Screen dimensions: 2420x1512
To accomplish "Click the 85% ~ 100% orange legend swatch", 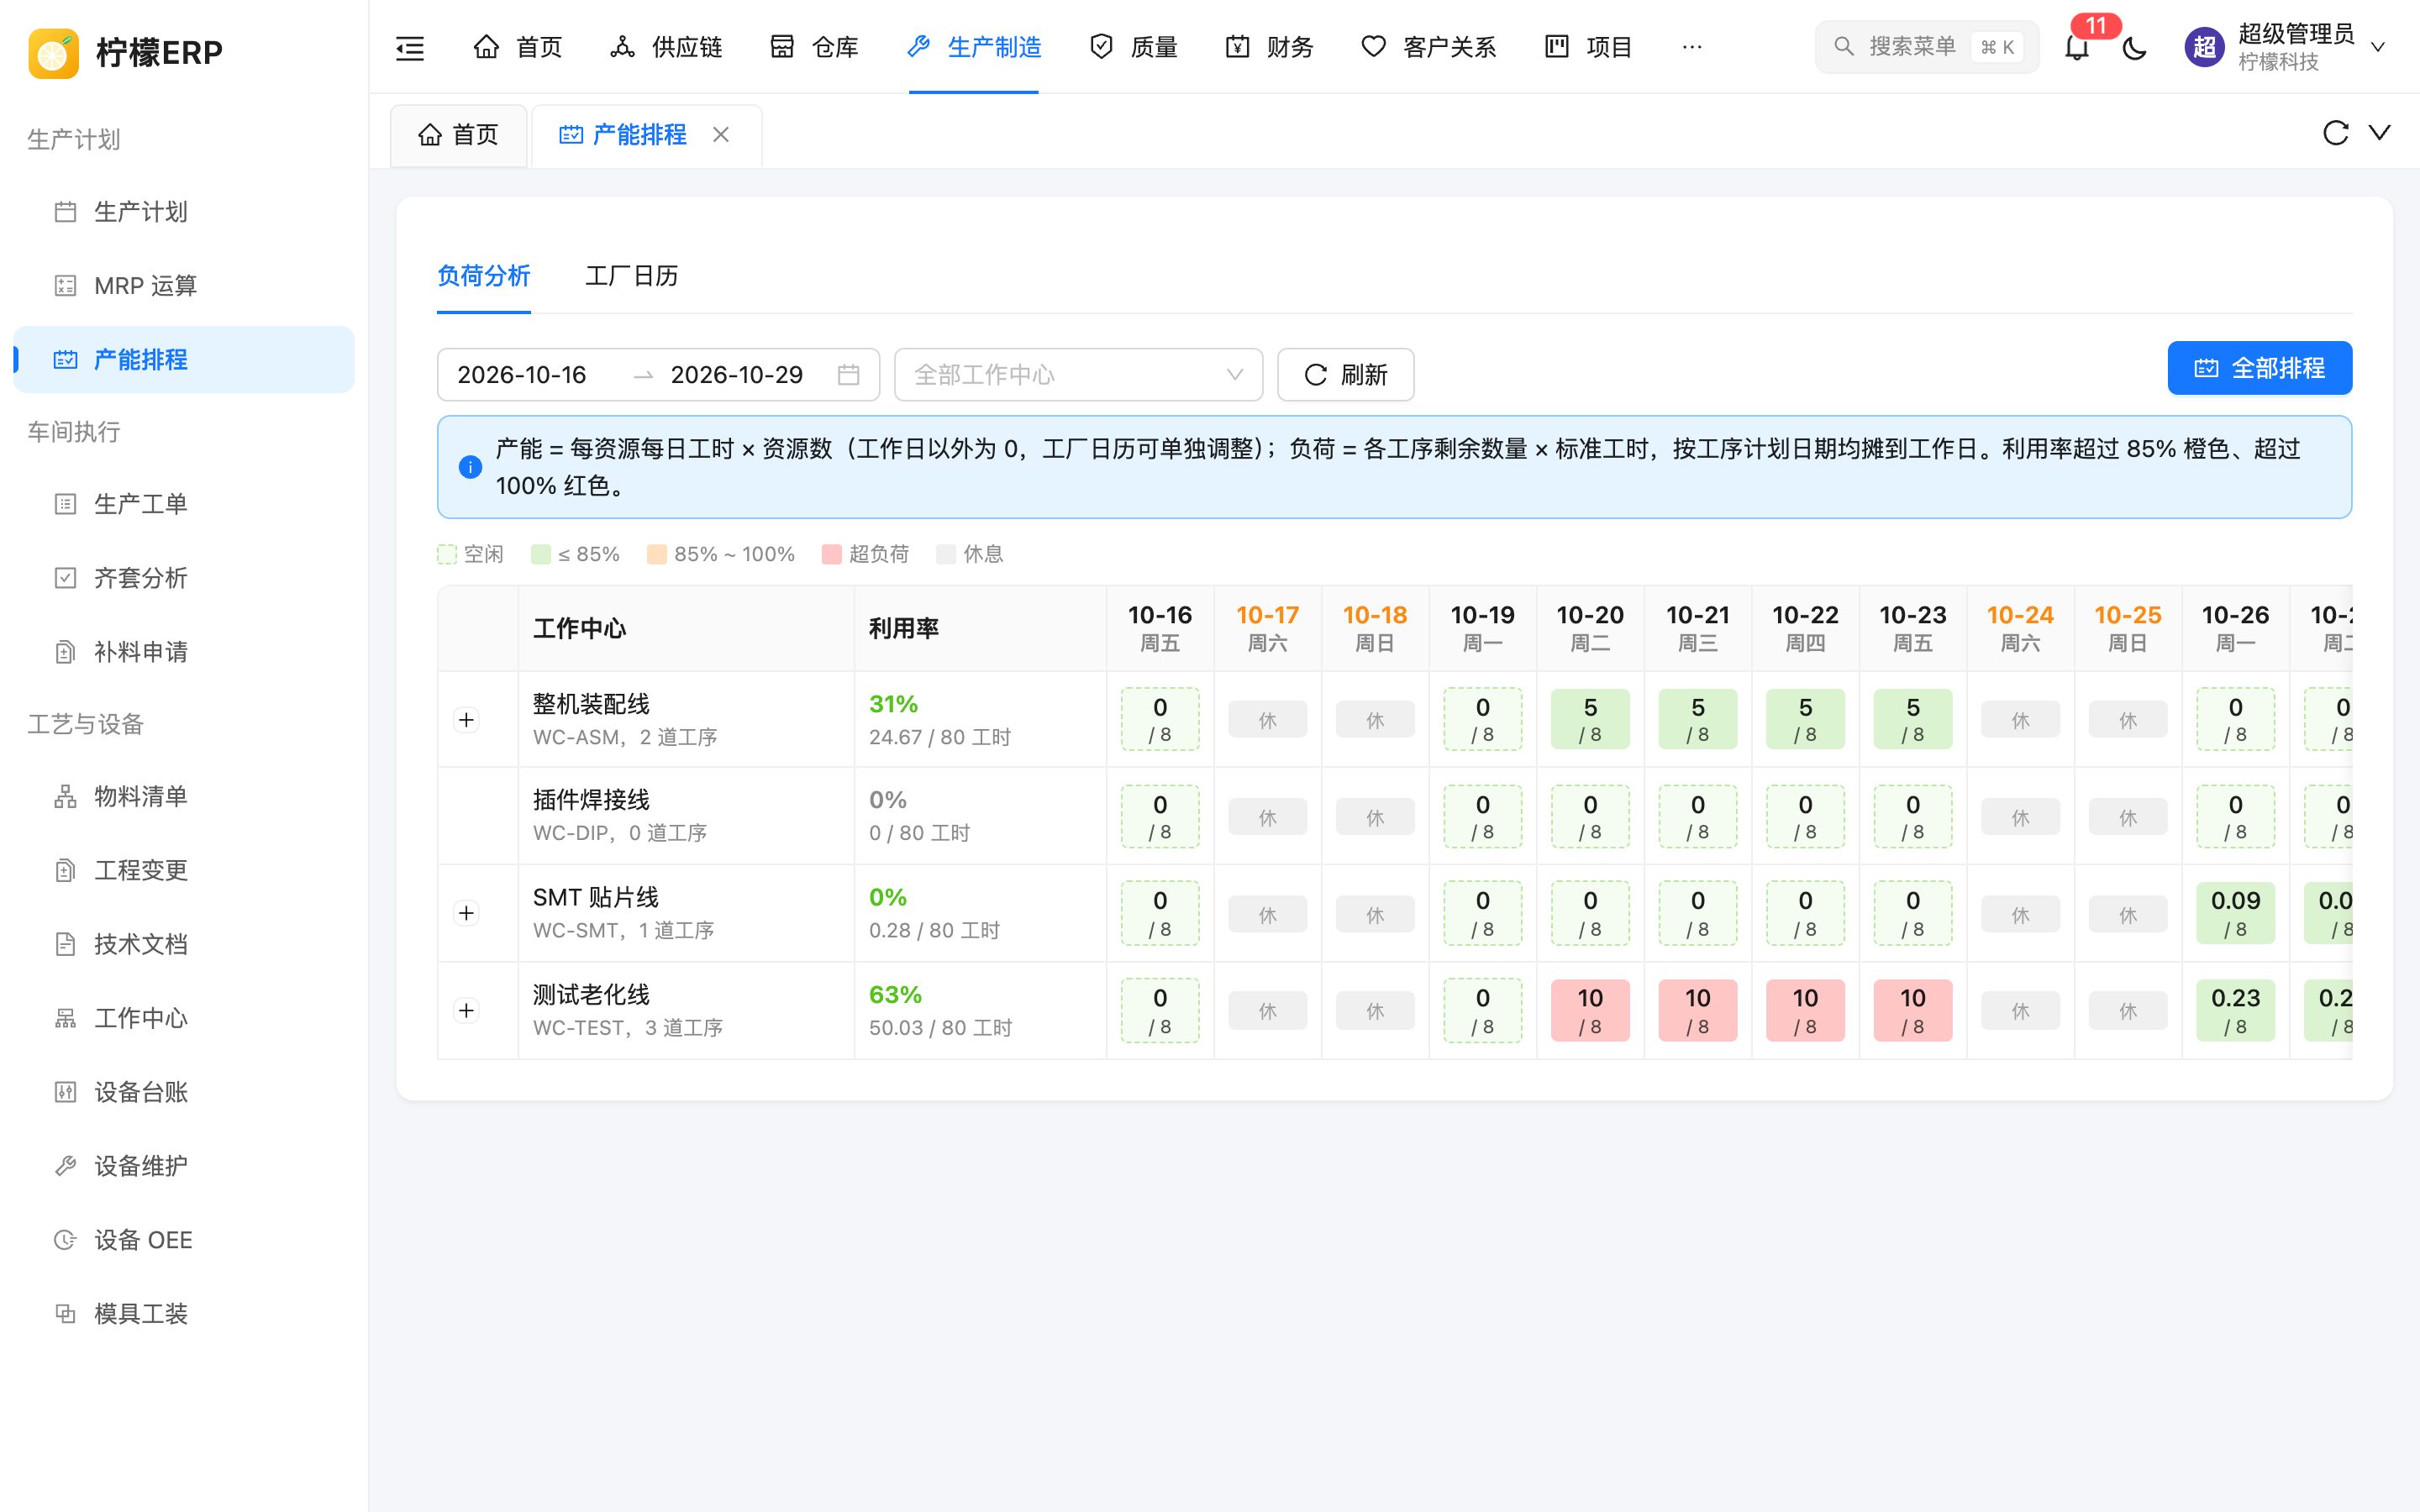I will pos(656,554).
